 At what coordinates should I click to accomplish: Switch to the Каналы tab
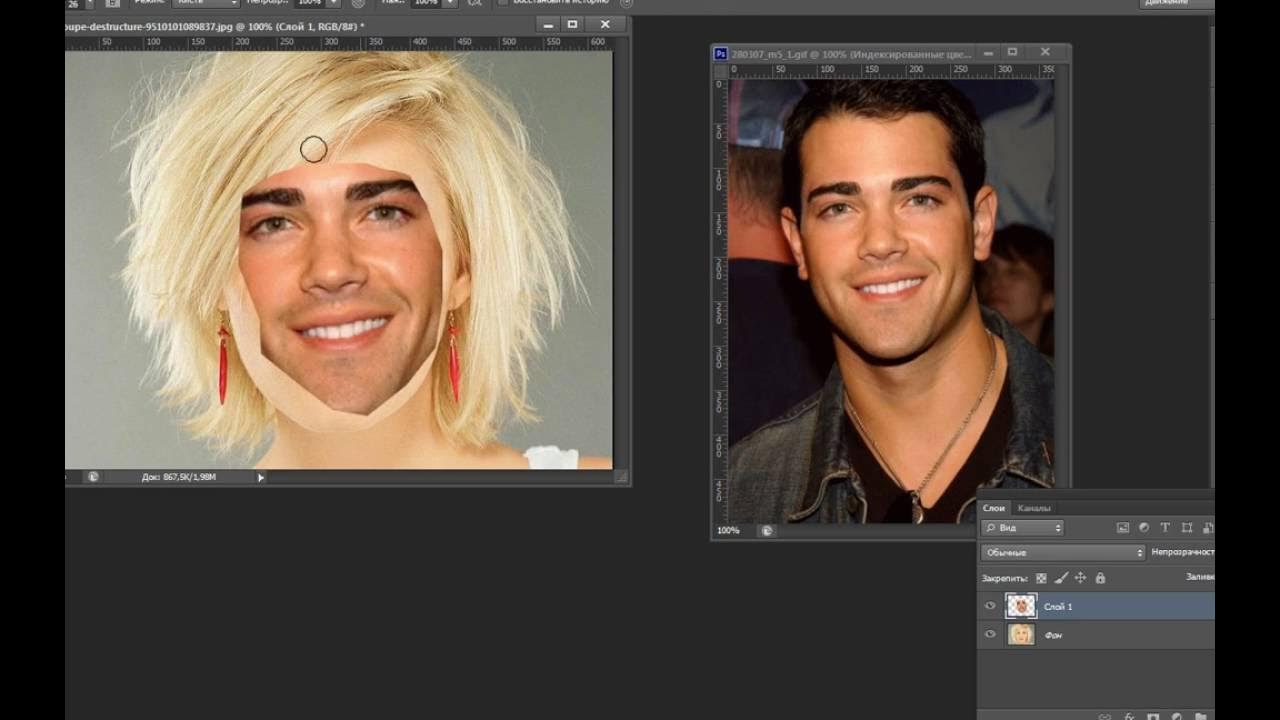[x=1034, y=508]
